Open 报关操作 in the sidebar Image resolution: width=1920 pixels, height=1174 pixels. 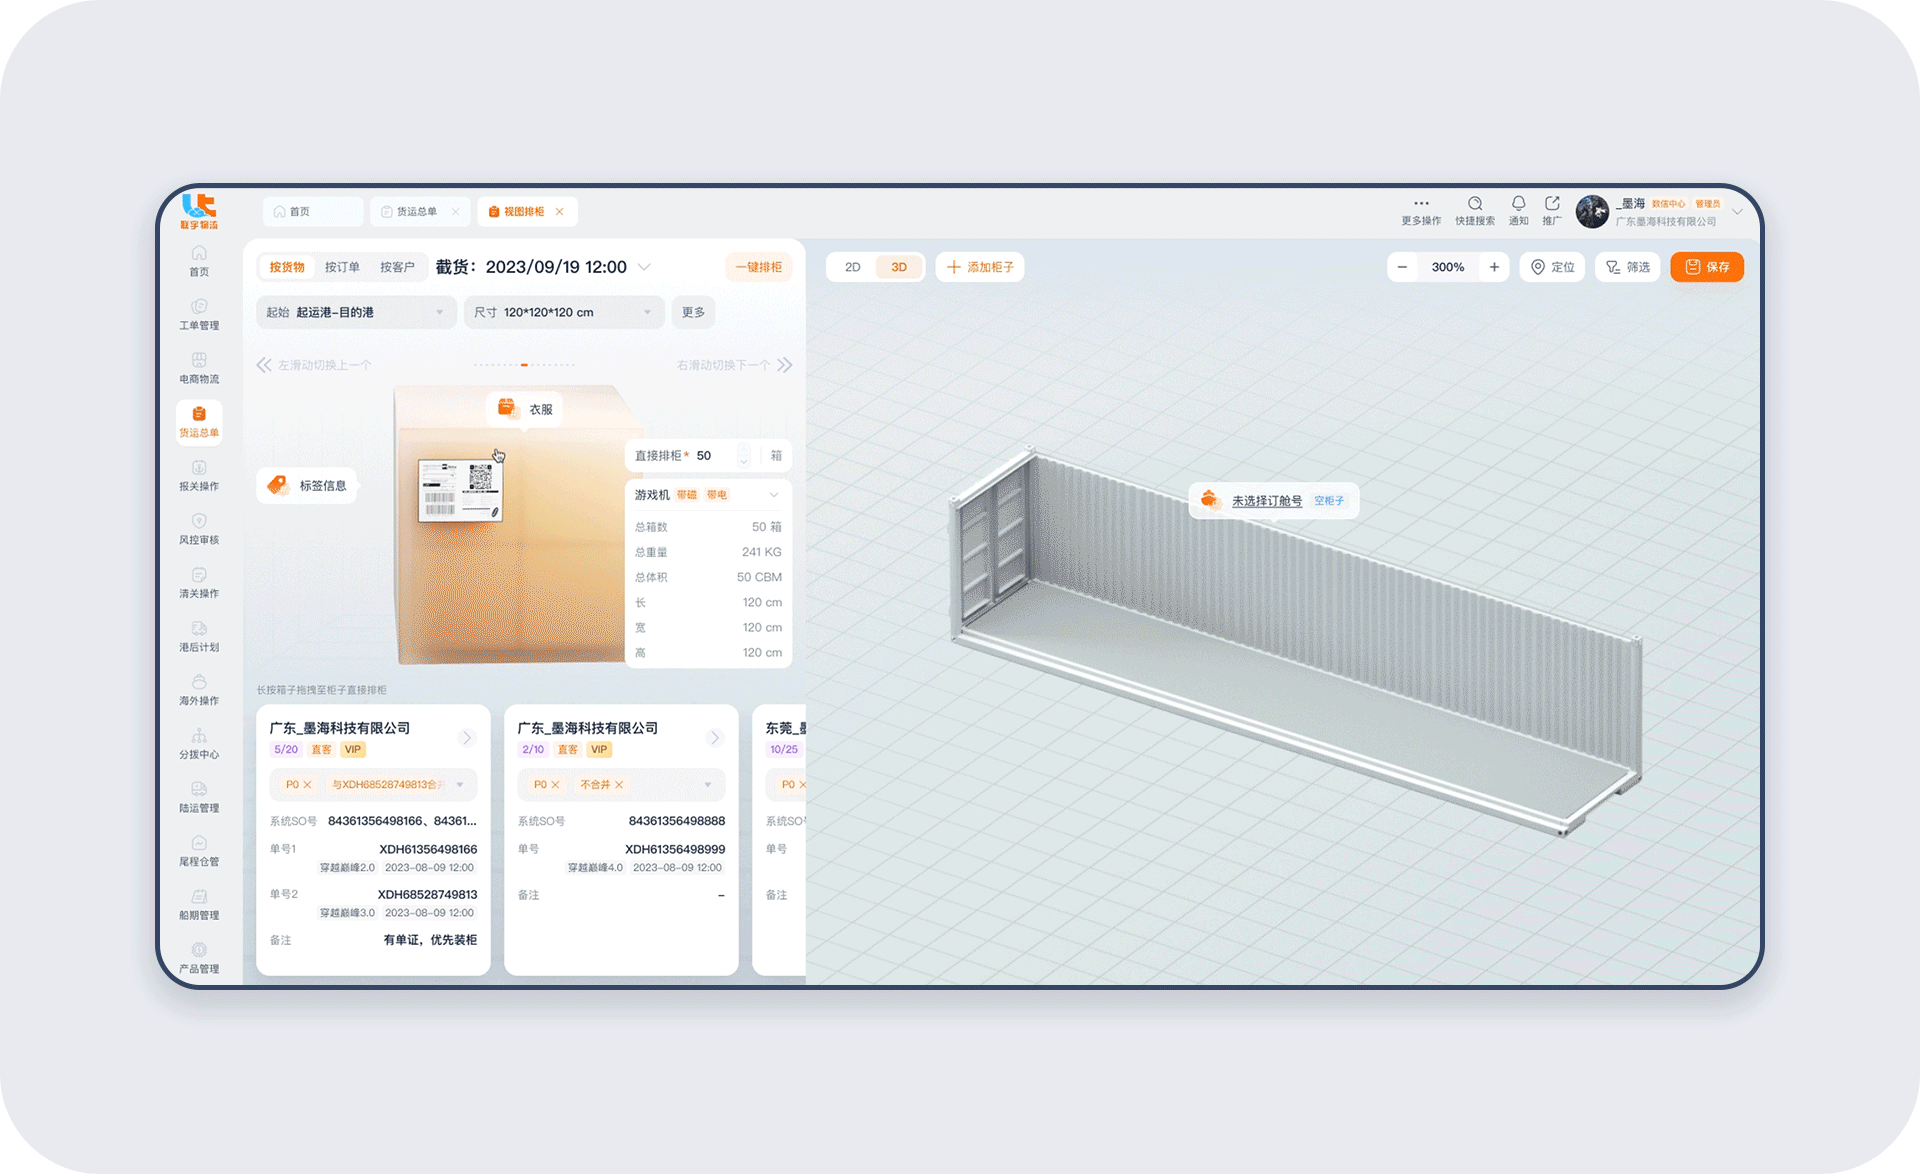pyautogui.click(x=199, y=474)
